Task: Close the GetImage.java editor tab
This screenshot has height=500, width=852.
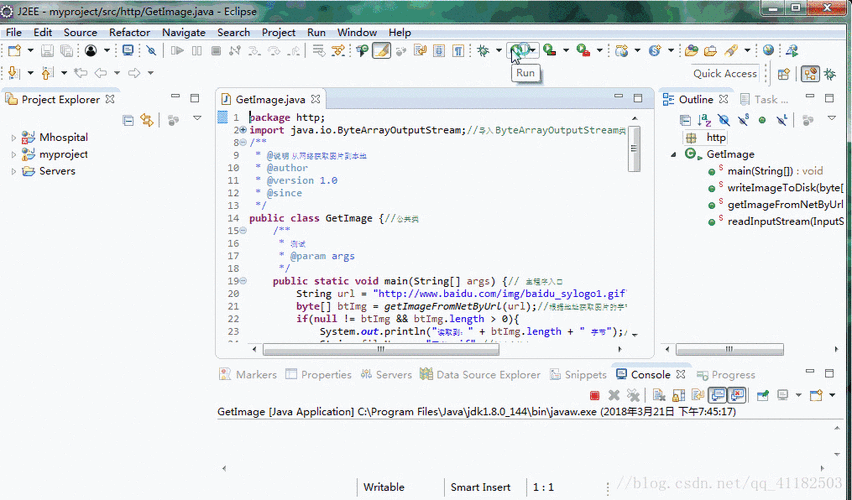Action: 316,99
